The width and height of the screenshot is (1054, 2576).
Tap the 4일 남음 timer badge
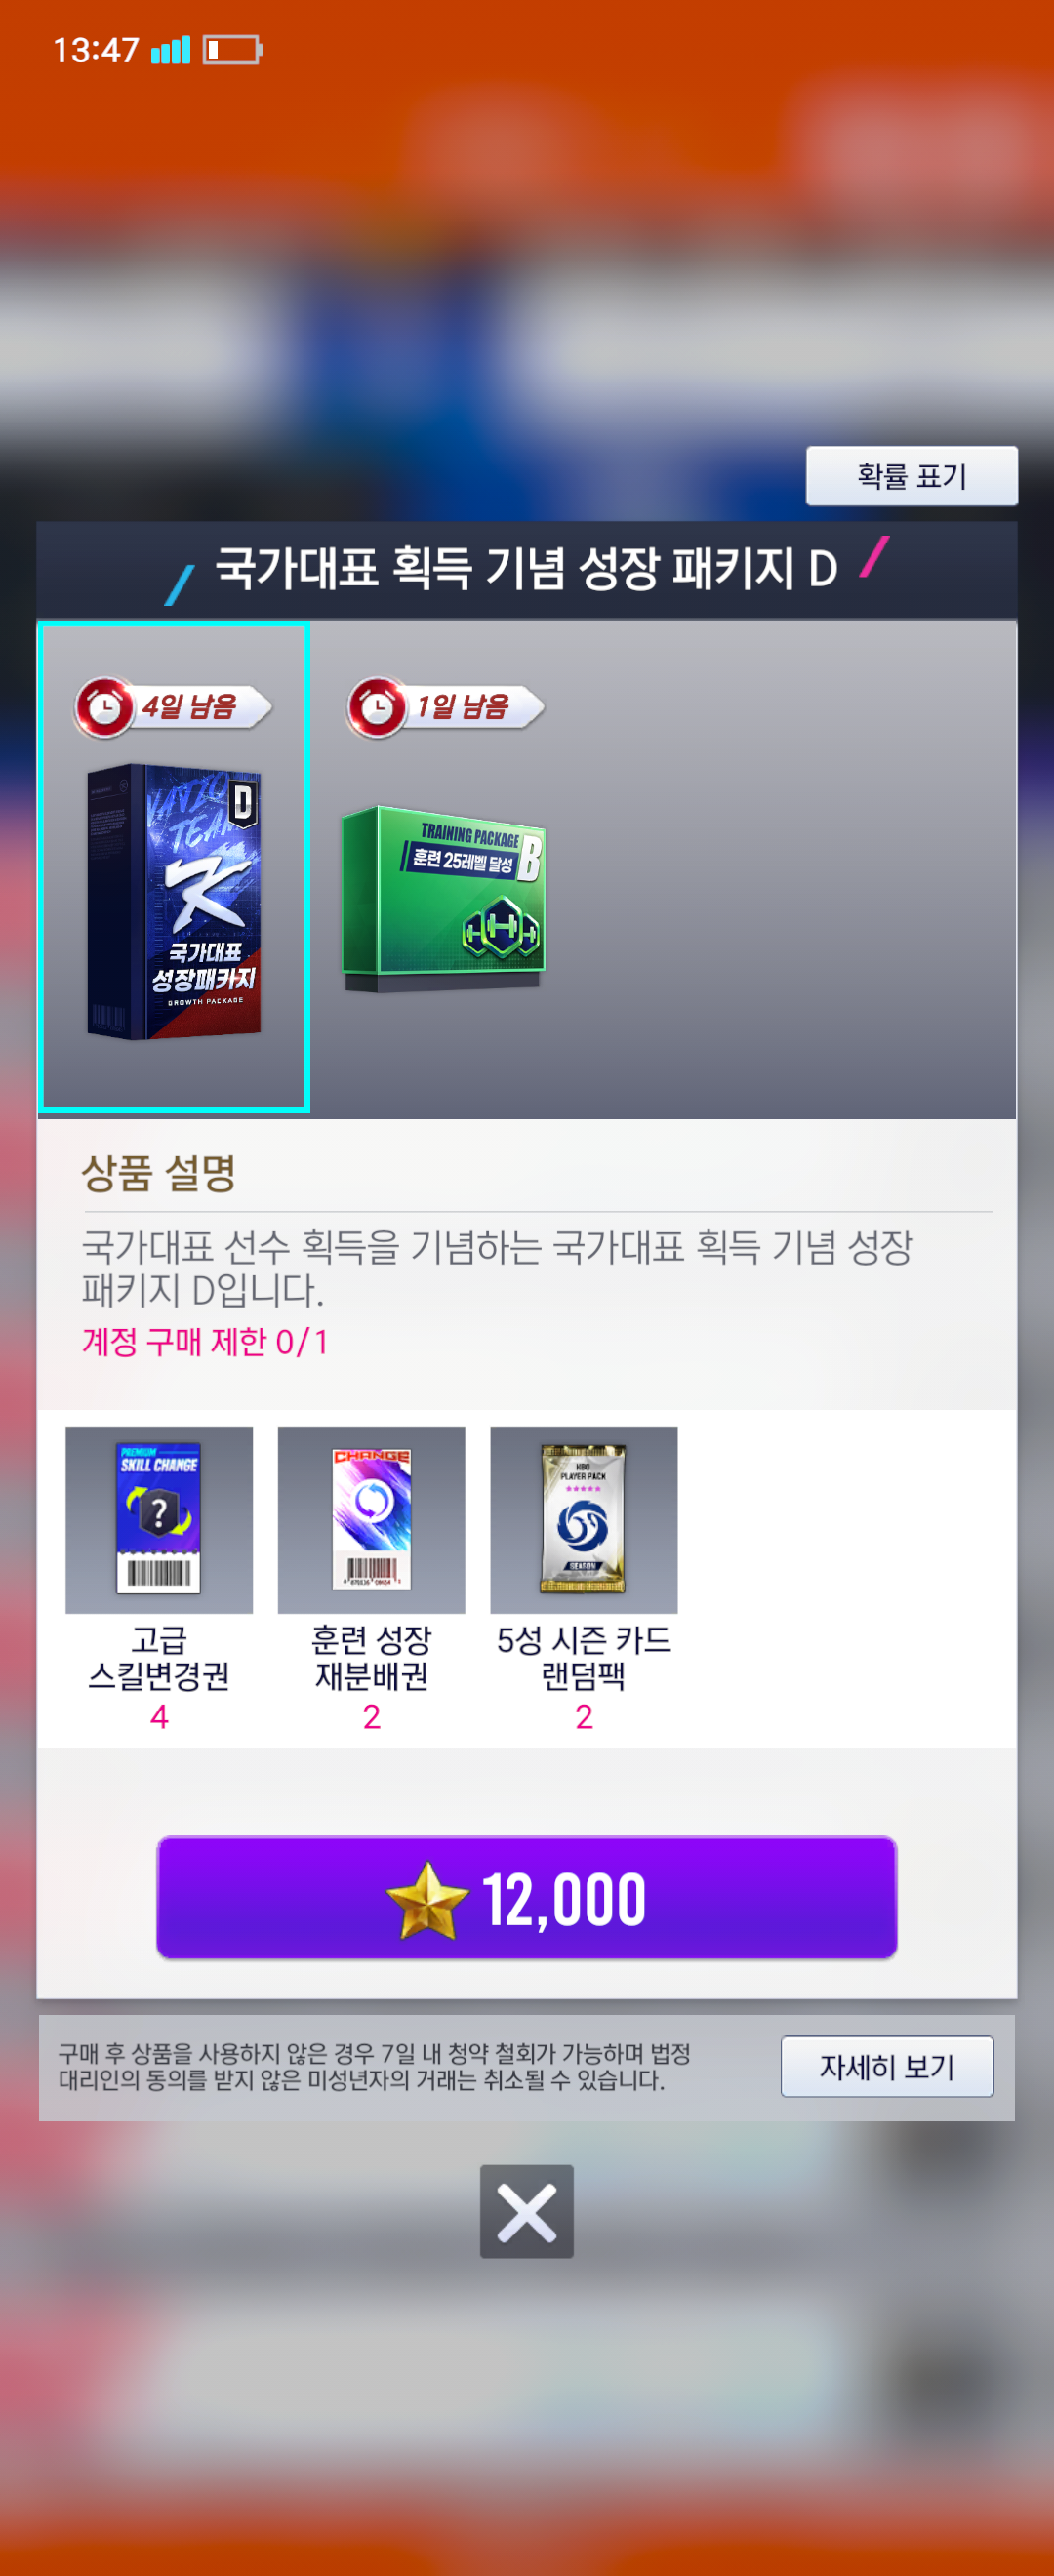(172, 707)
